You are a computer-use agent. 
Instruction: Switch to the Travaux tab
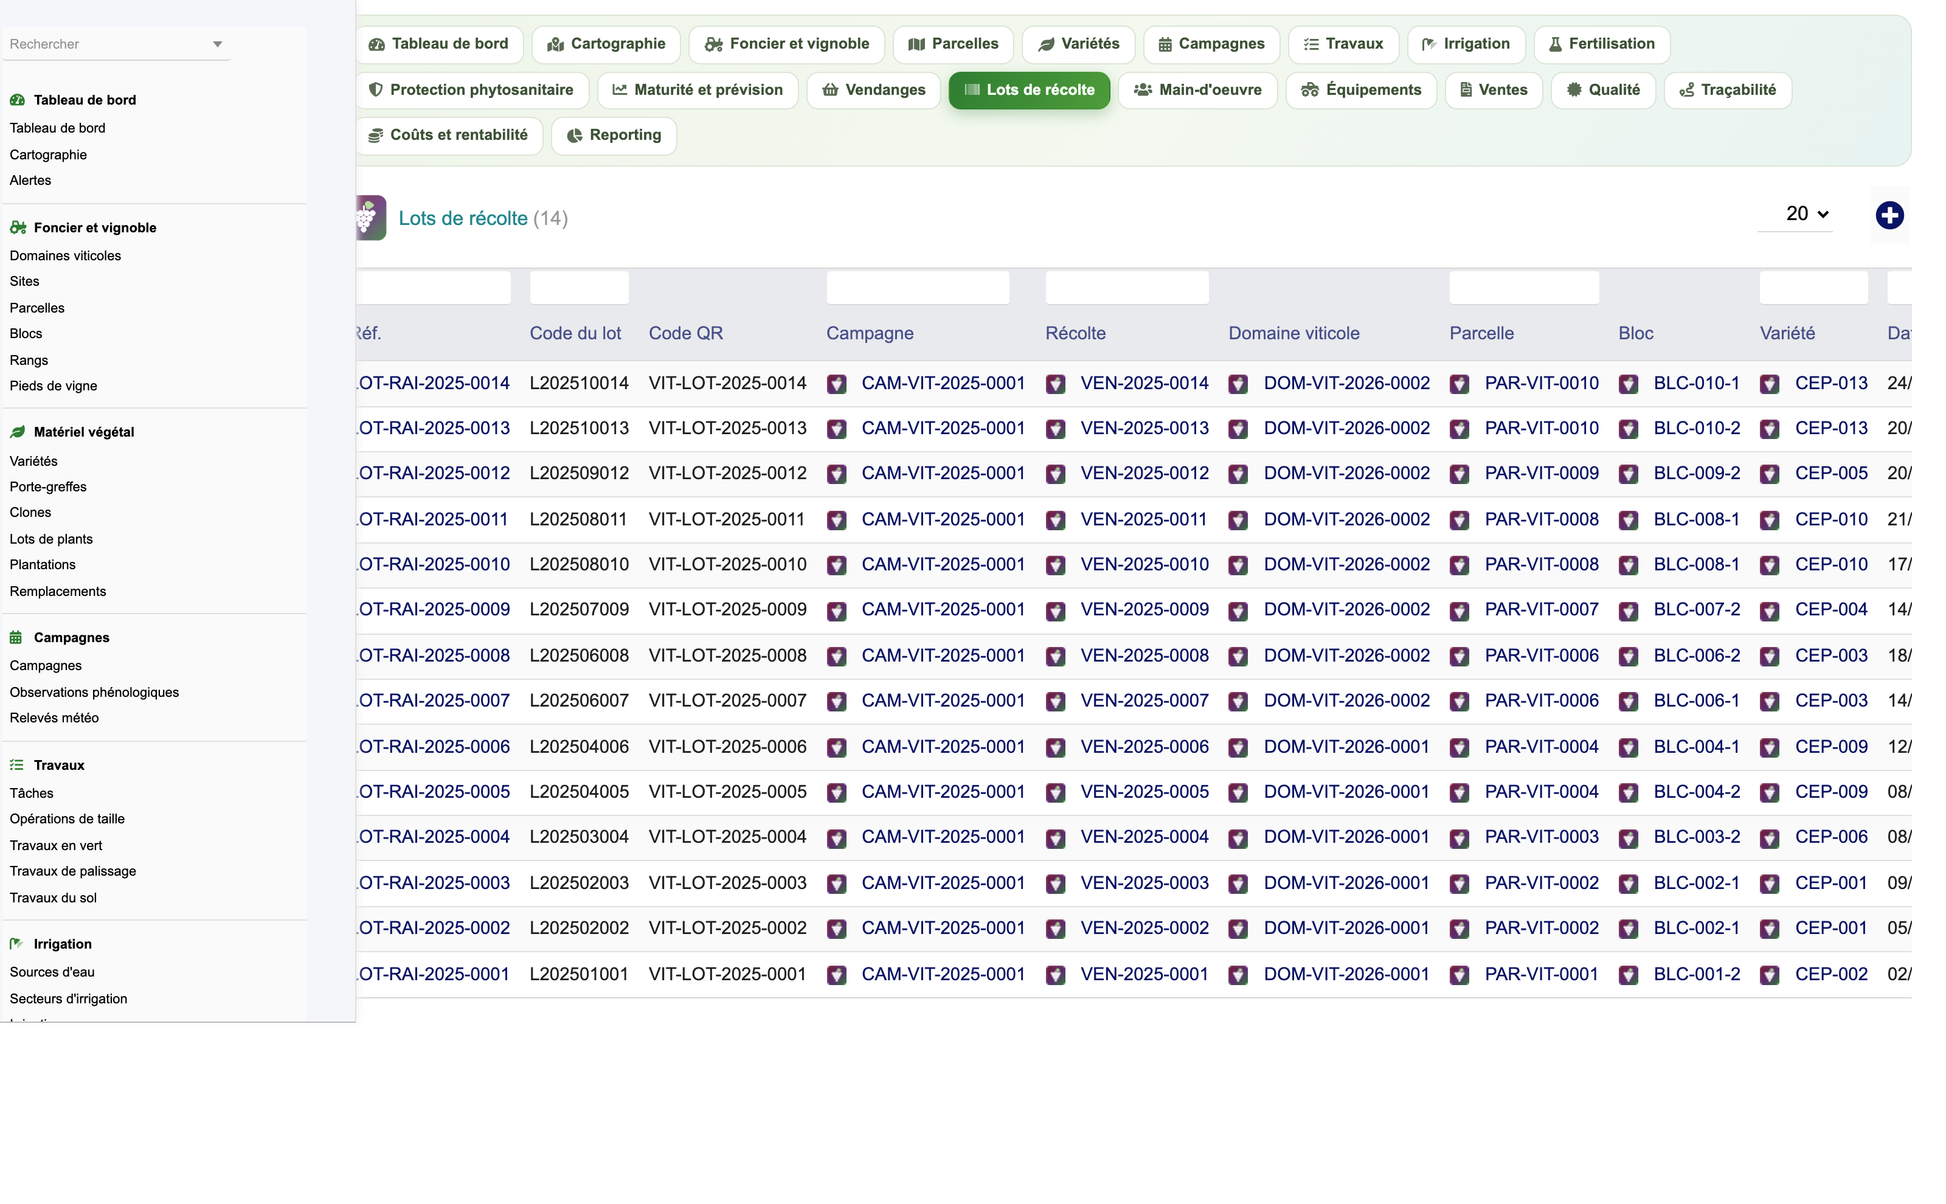pos(1343,44)
